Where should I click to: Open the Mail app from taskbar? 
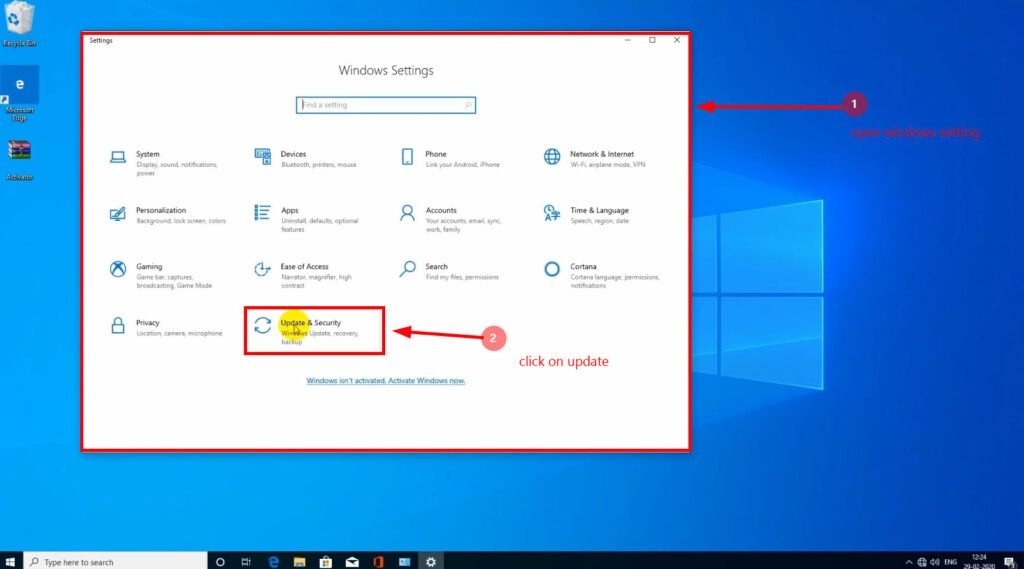[x=352, y=562]
